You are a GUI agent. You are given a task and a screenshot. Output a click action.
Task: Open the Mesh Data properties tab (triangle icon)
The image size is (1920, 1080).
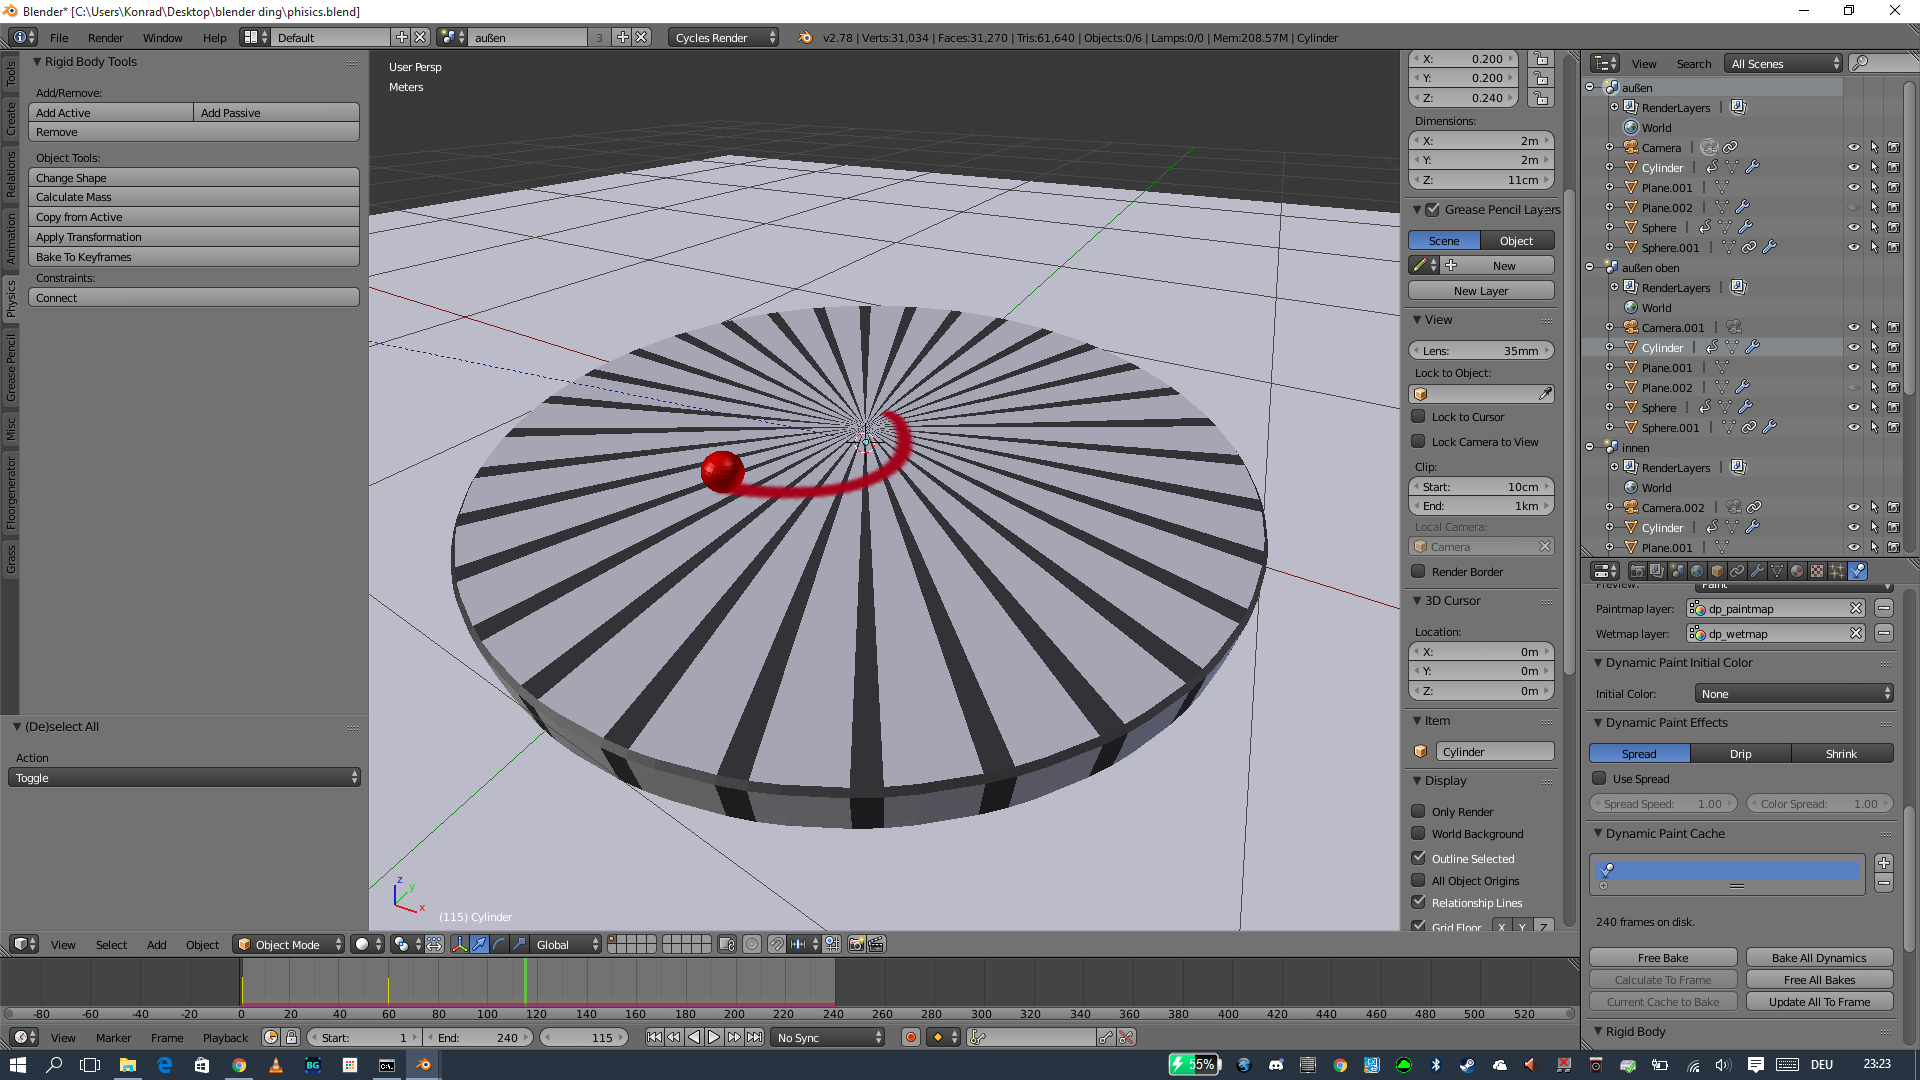tap(1777, 571)
